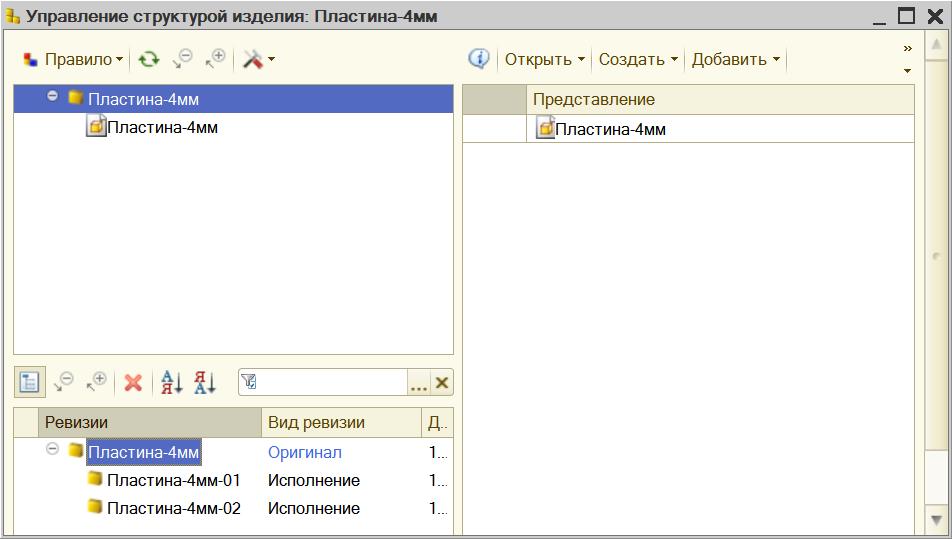This screenshot has height=539, width=952.
Task: Click the red X delete icon
Action: (133, 382)
